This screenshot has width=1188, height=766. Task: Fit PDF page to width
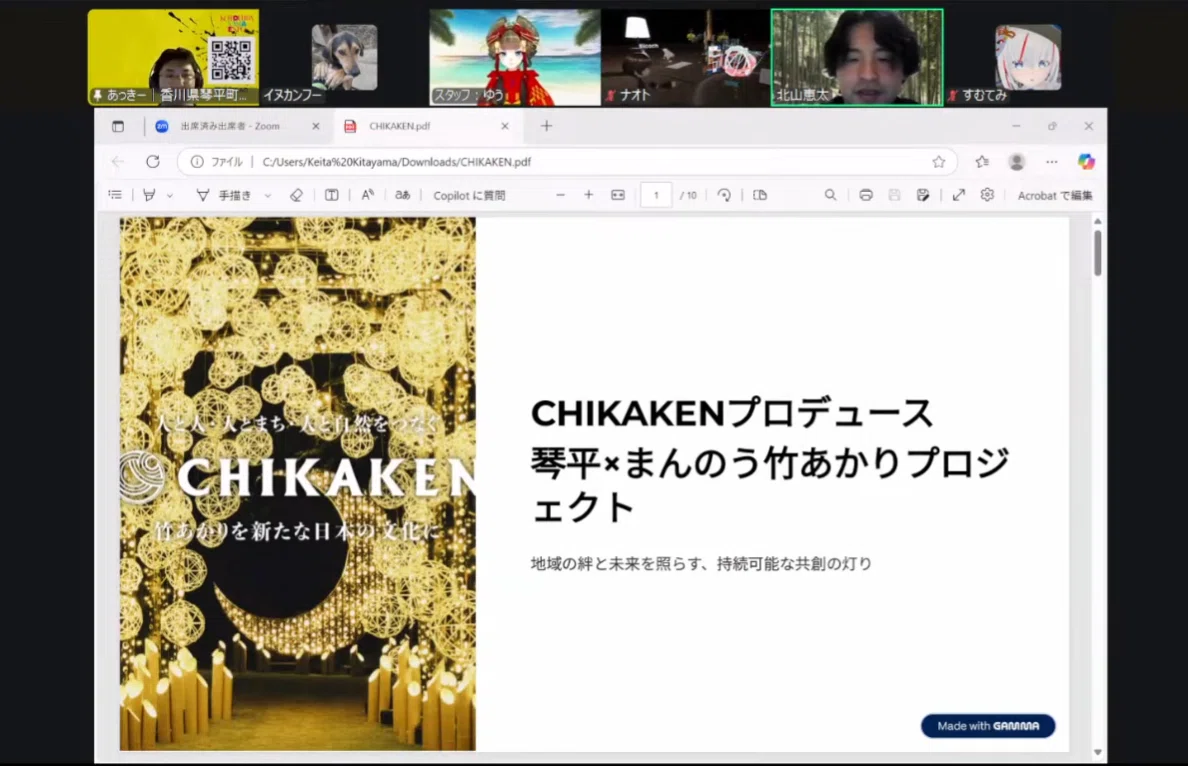tap(618, 195)
